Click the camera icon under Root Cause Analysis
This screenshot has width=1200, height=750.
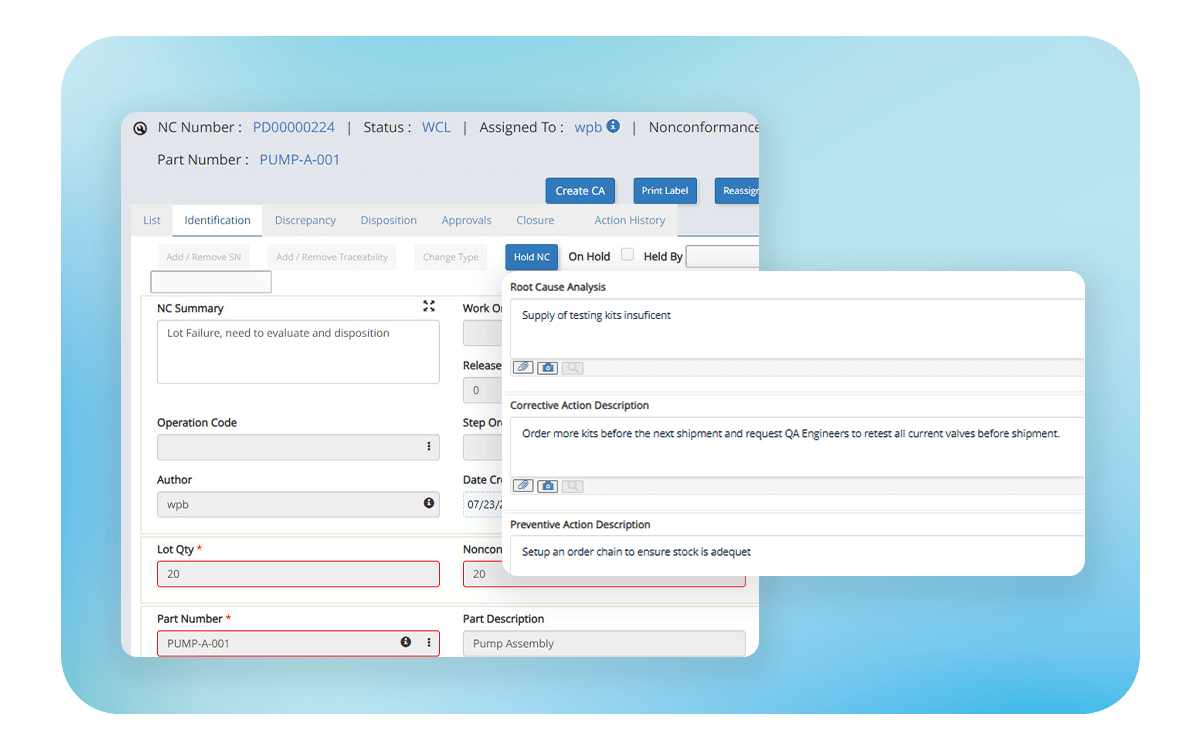547,368
